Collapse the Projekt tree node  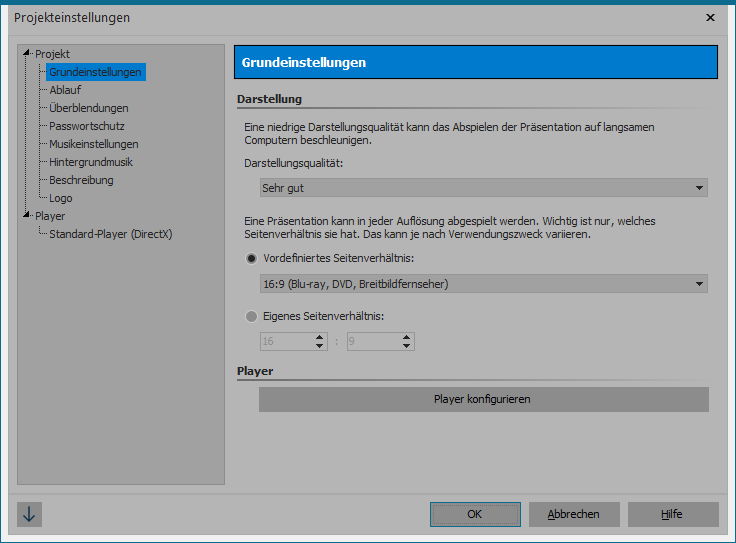28,53
